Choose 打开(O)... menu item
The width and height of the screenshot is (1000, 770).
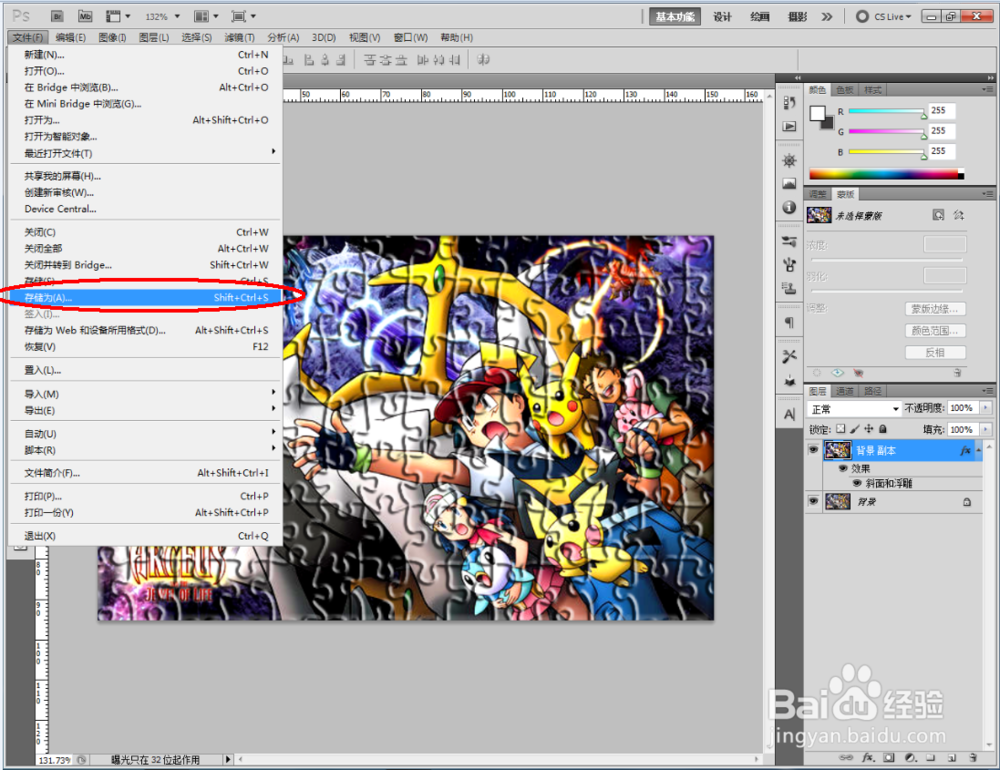pos(146,71)
